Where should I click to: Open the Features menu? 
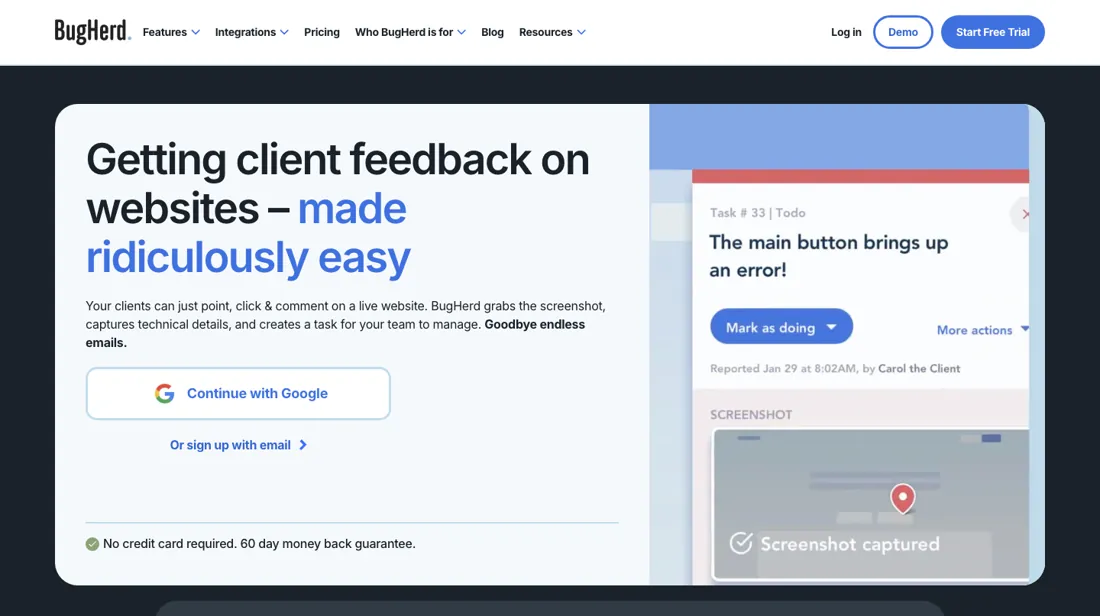click(171, 32)
